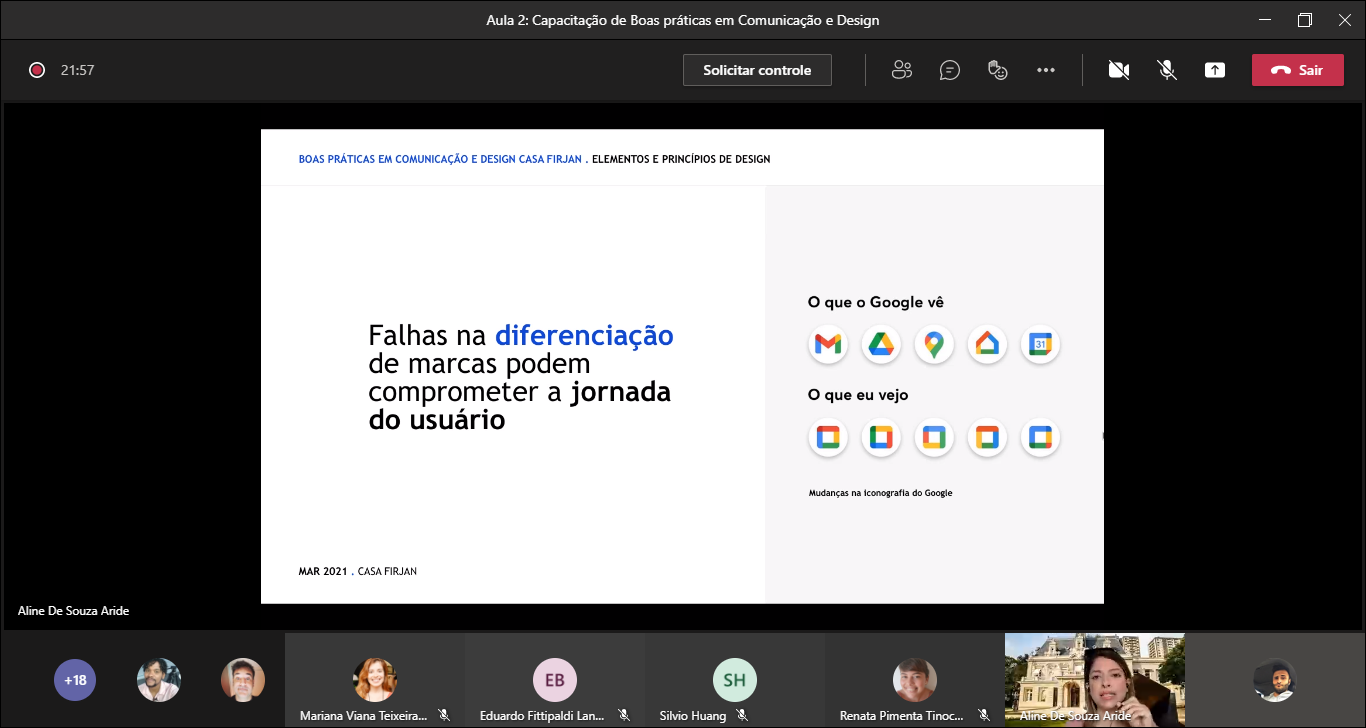Image resolution: width=1366 pixels, height=728 pixels.
Task: Select the avatar after Aline's video tile
Action: point(1275,680)
